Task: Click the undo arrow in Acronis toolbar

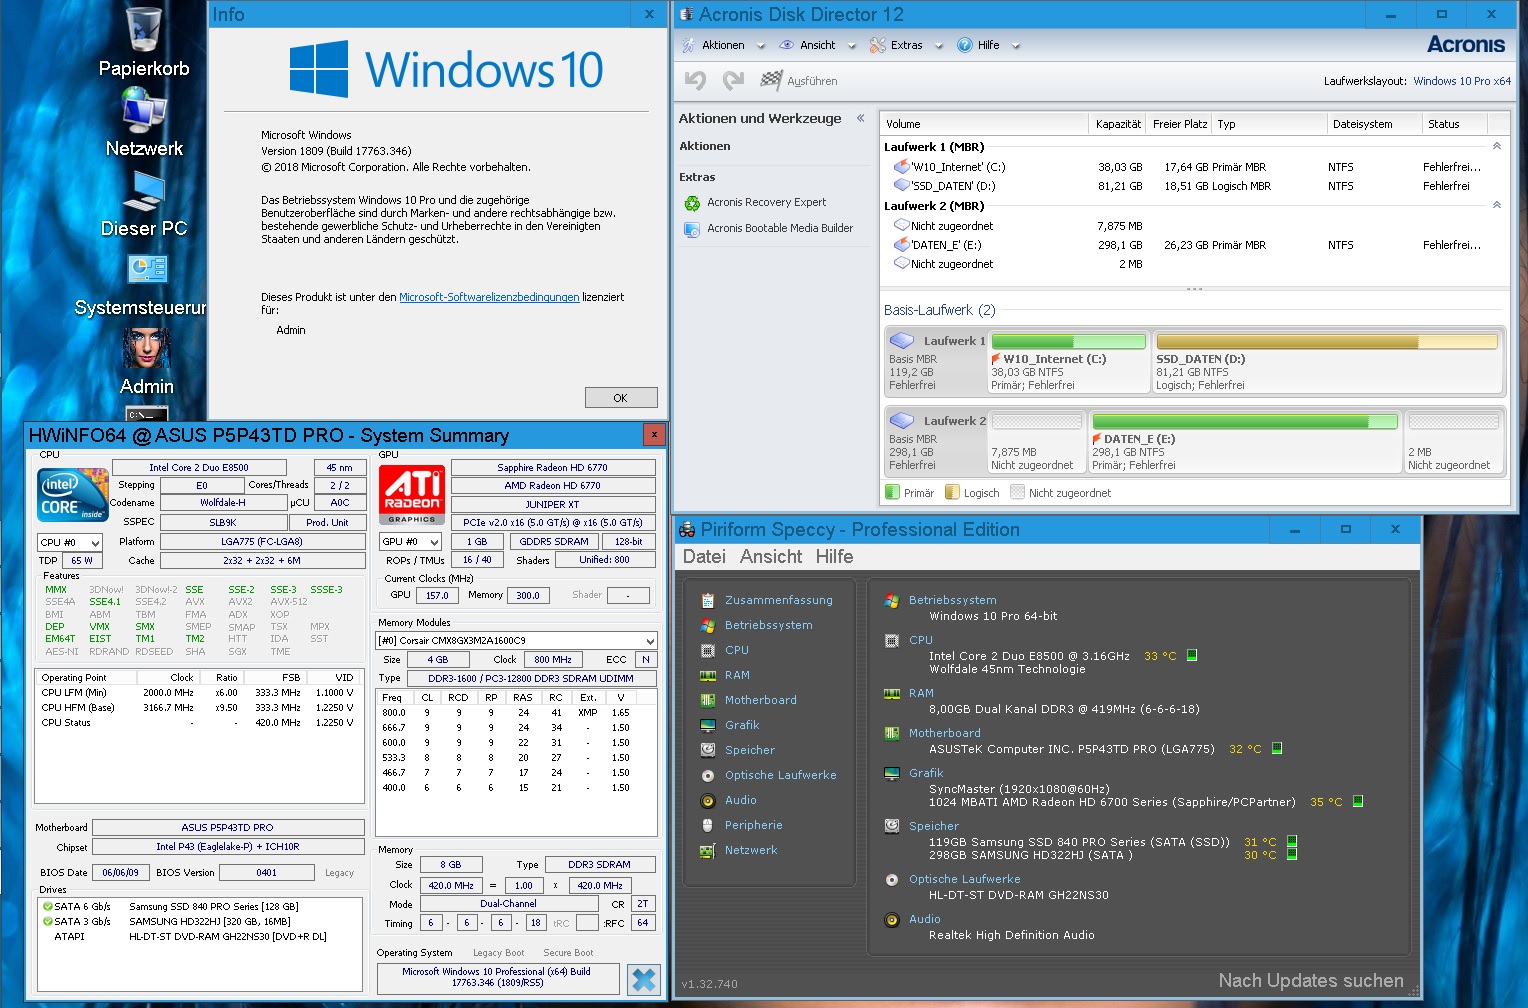Action: tap(695, 80)
